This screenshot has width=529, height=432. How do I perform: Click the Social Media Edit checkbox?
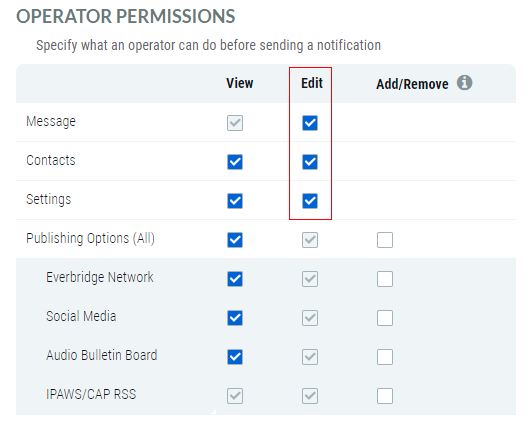(310, 318)
